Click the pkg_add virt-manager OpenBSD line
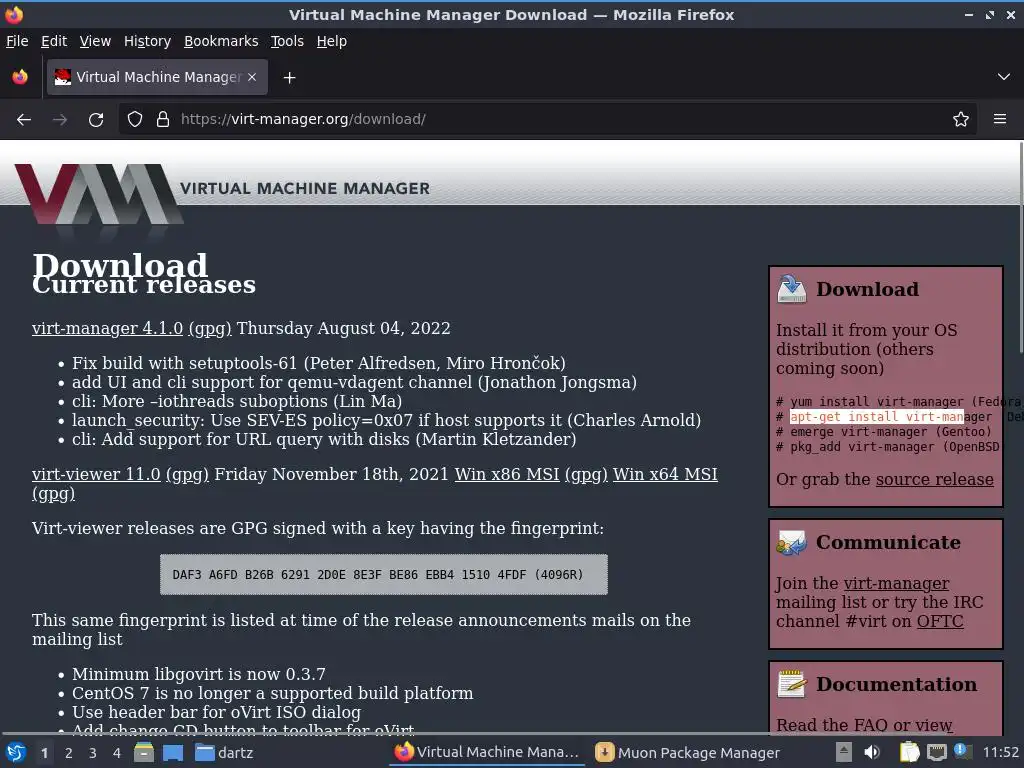Viewport: 1024px width, 768px height. click(x=888, y=447)
